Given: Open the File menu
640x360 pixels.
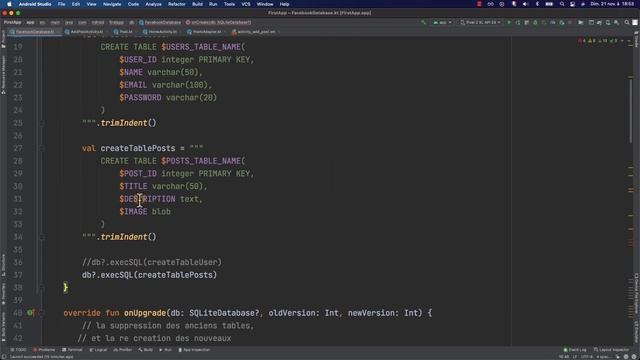Looking at the screenshot, I should pyautogui.click(x=61, y=4).
